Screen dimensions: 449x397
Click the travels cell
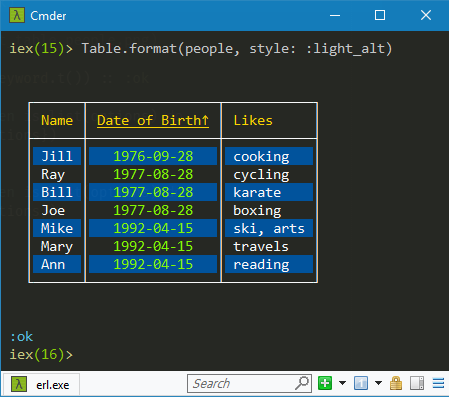pyautogui.click(x=261, y=246)
